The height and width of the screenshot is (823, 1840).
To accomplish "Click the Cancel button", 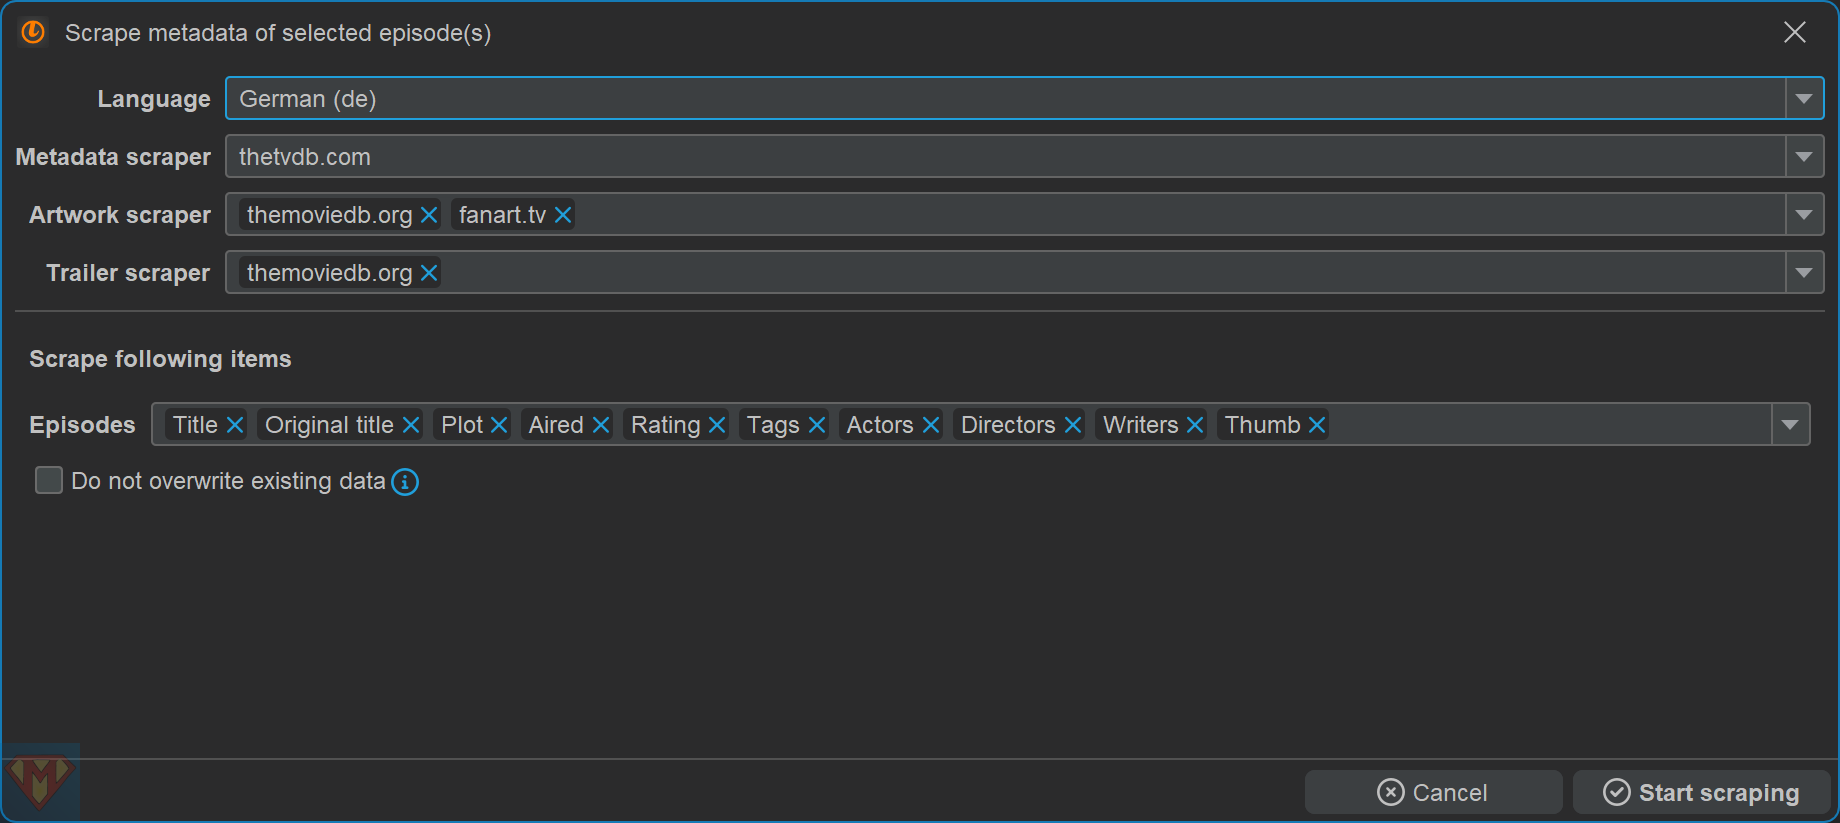I will tap(1433, 792).
